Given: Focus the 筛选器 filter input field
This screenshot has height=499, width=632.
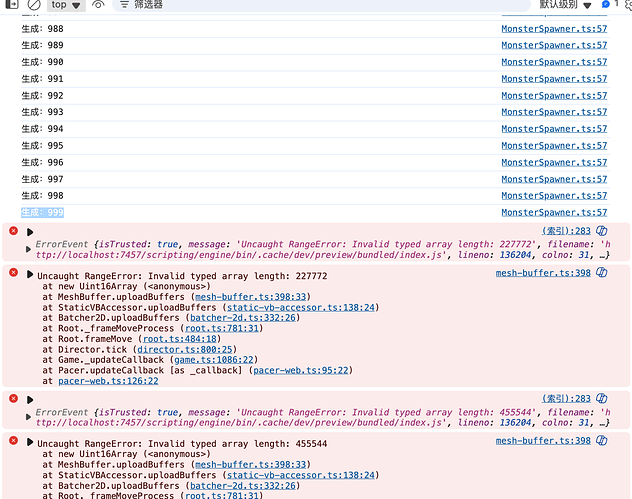Looking at the screenshot, I should pos(321,5).
